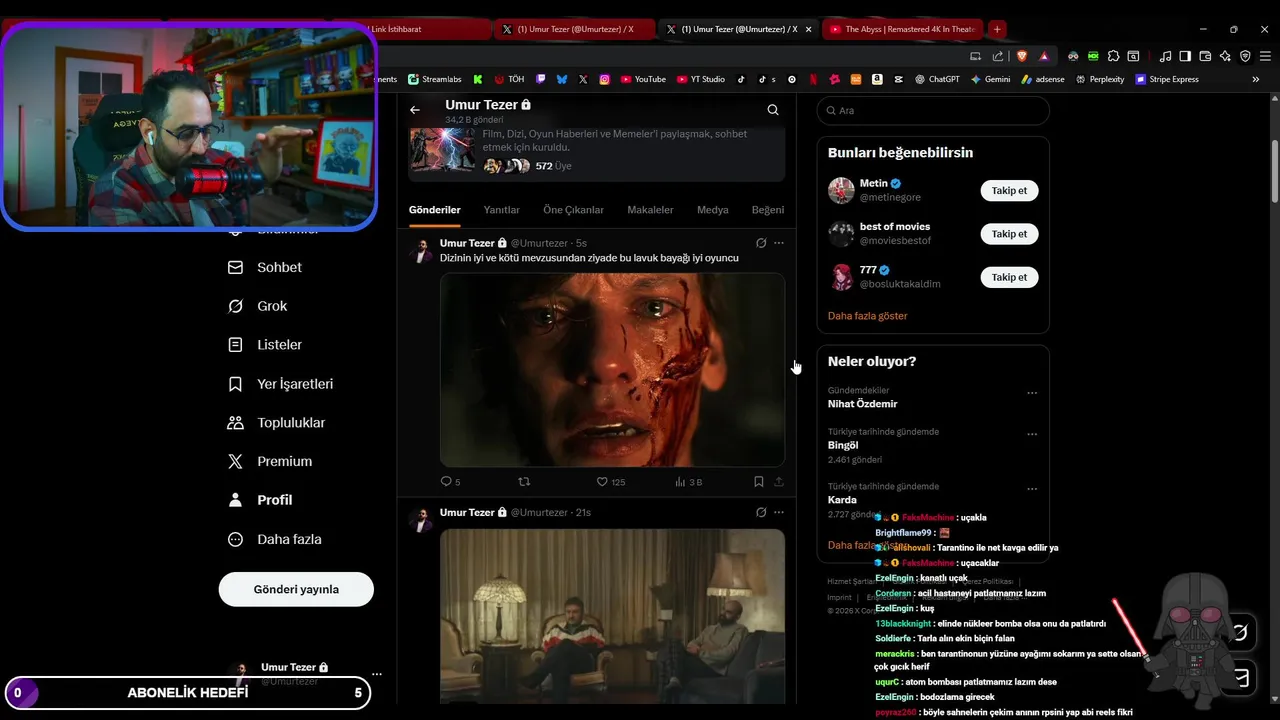Repost the lavuk oyuncu post
This screenshot has width=1280, height=720.
(524, 482)
